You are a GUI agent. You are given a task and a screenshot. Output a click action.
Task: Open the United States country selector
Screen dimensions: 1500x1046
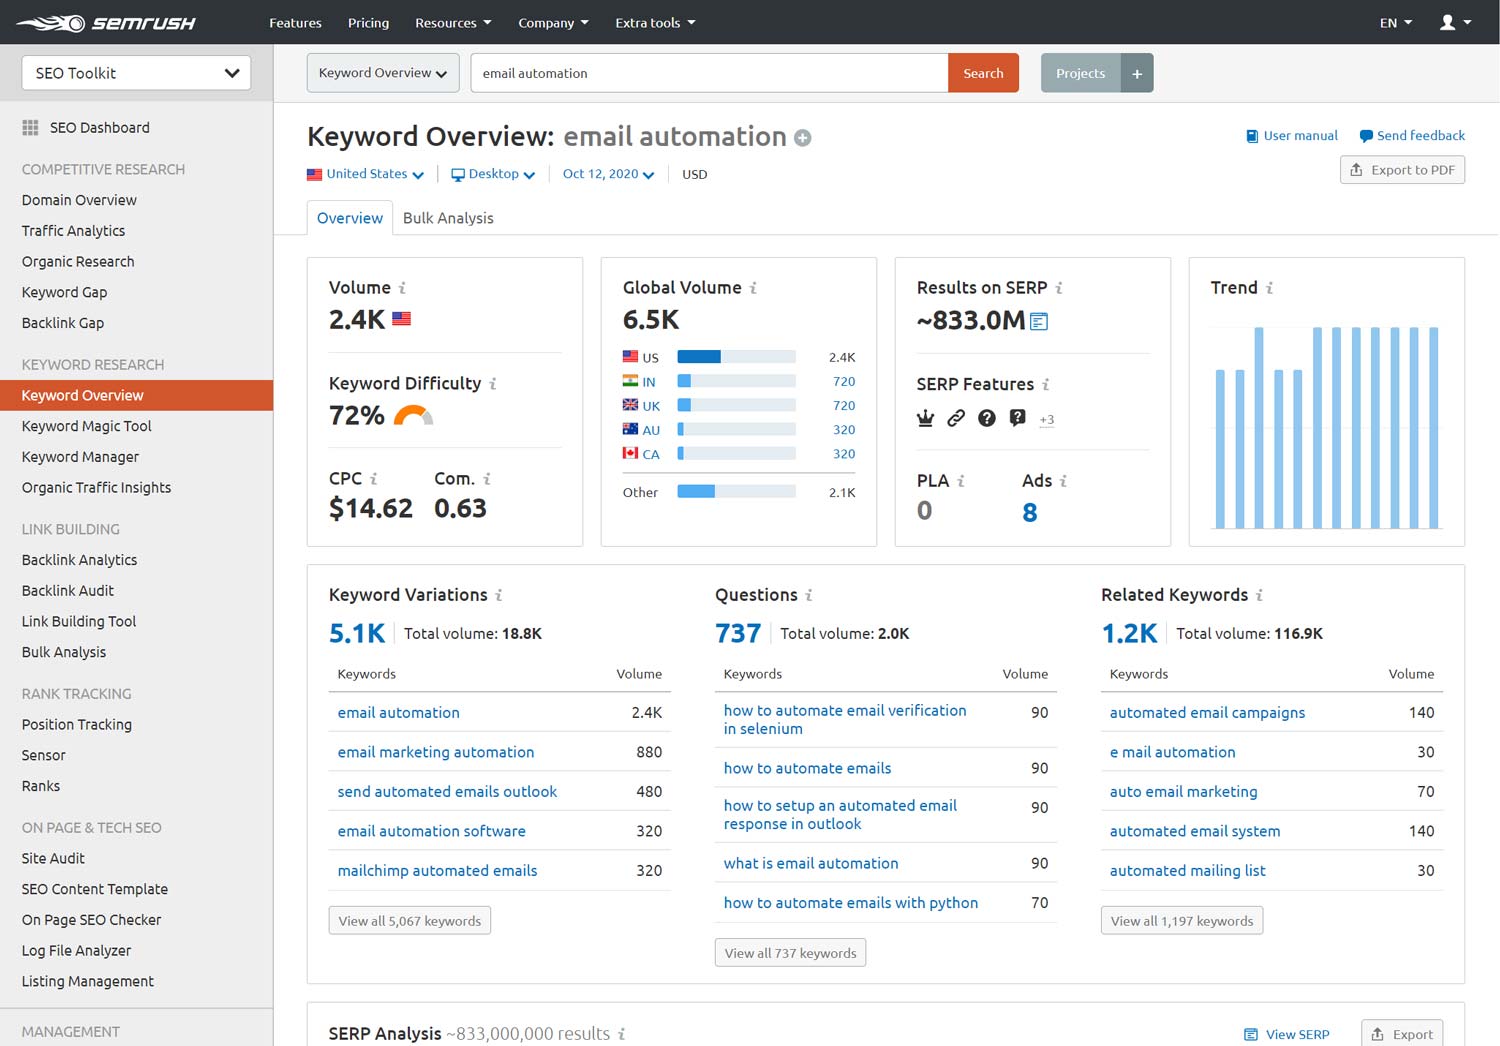click(x=366, y=174)
